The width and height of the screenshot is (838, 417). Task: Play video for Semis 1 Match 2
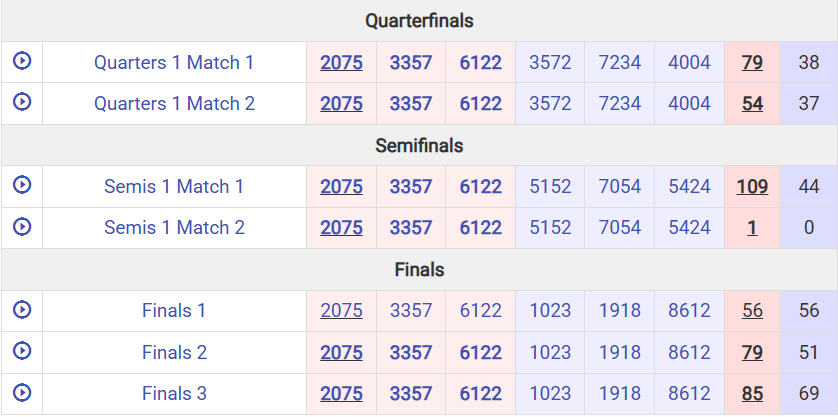click(22, 226)
